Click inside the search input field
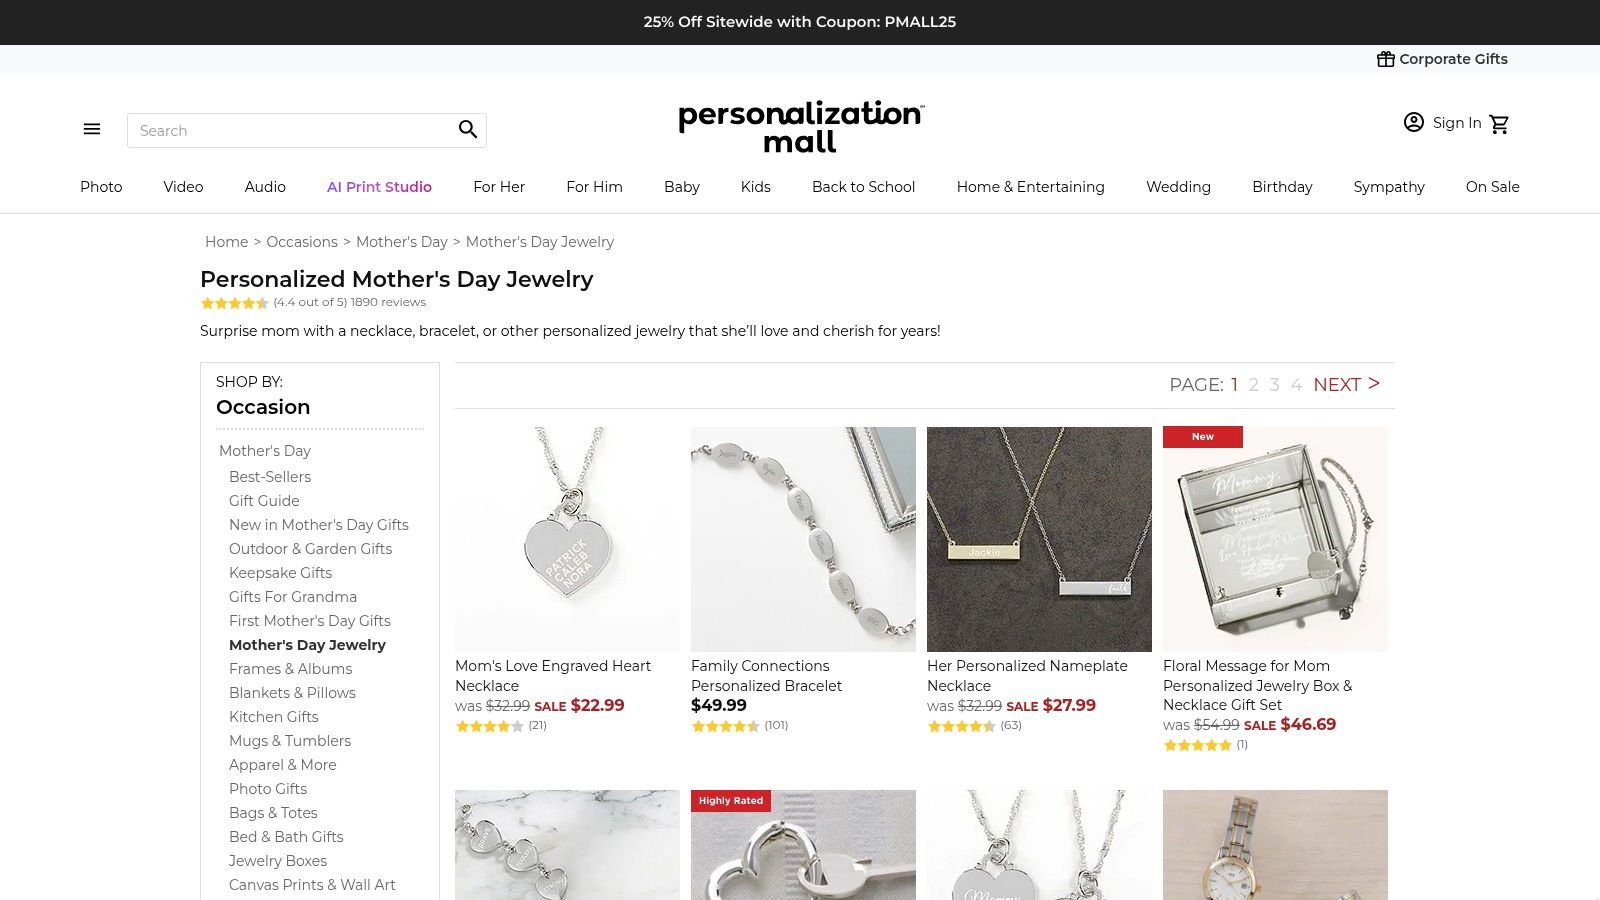 [x=290, y=130]
